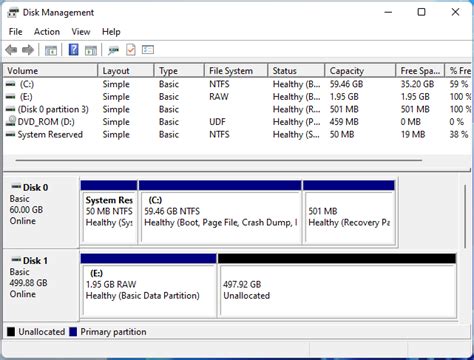The image size is (474, 360).
Task: Click the Show/Hide Action Pane icon
Action: click(x=91, y=50)
